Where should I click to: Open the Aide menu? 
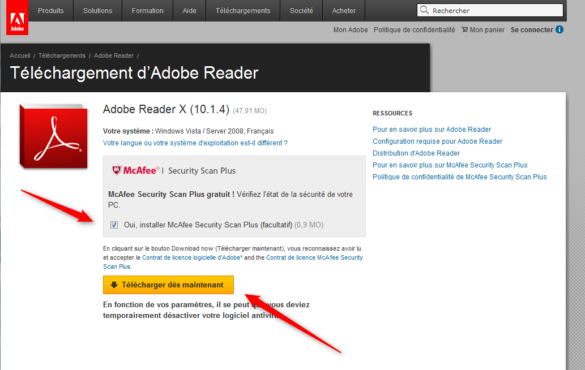[190, 10]
